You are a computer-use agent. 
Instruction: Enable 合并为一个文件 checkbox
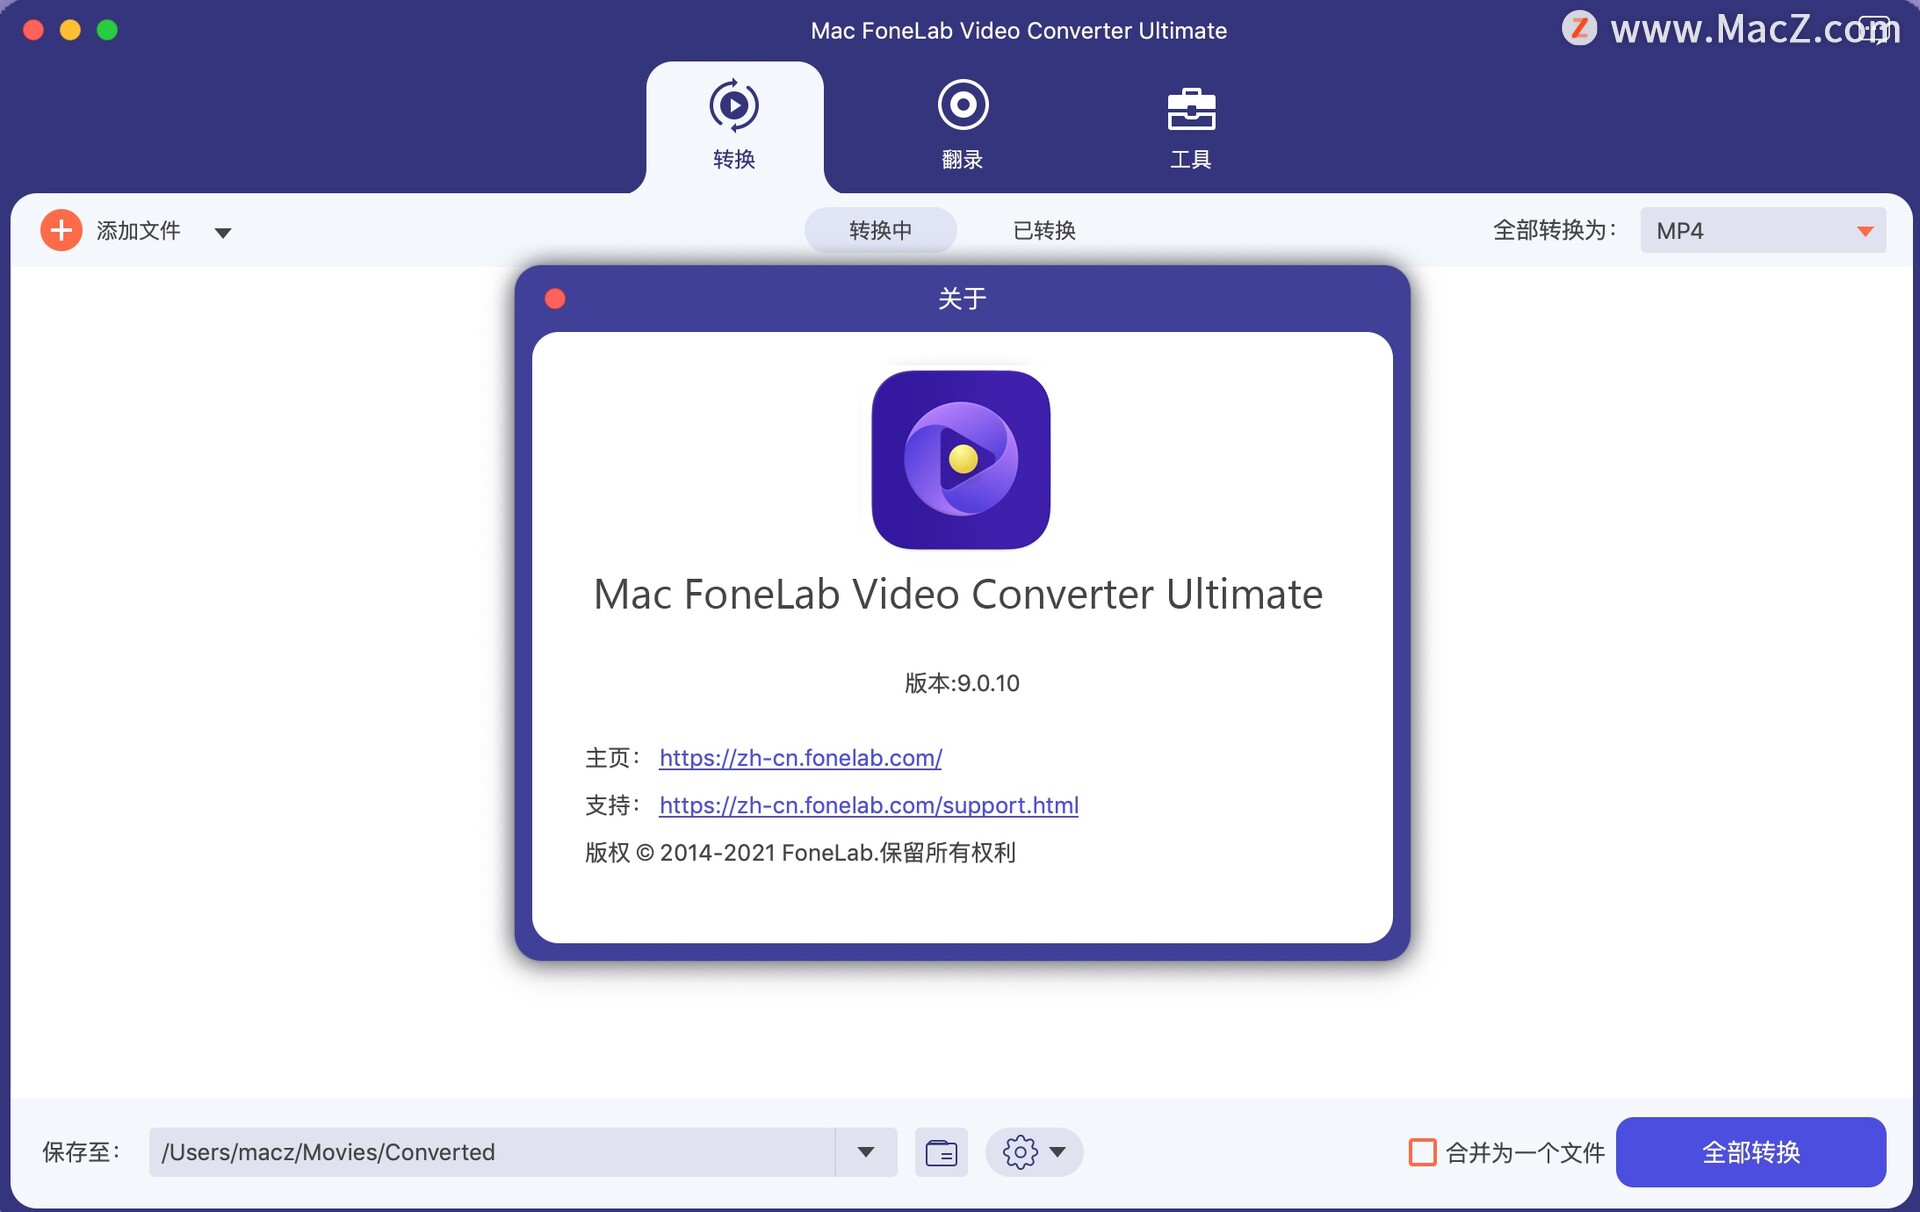coord(1422,1152)
